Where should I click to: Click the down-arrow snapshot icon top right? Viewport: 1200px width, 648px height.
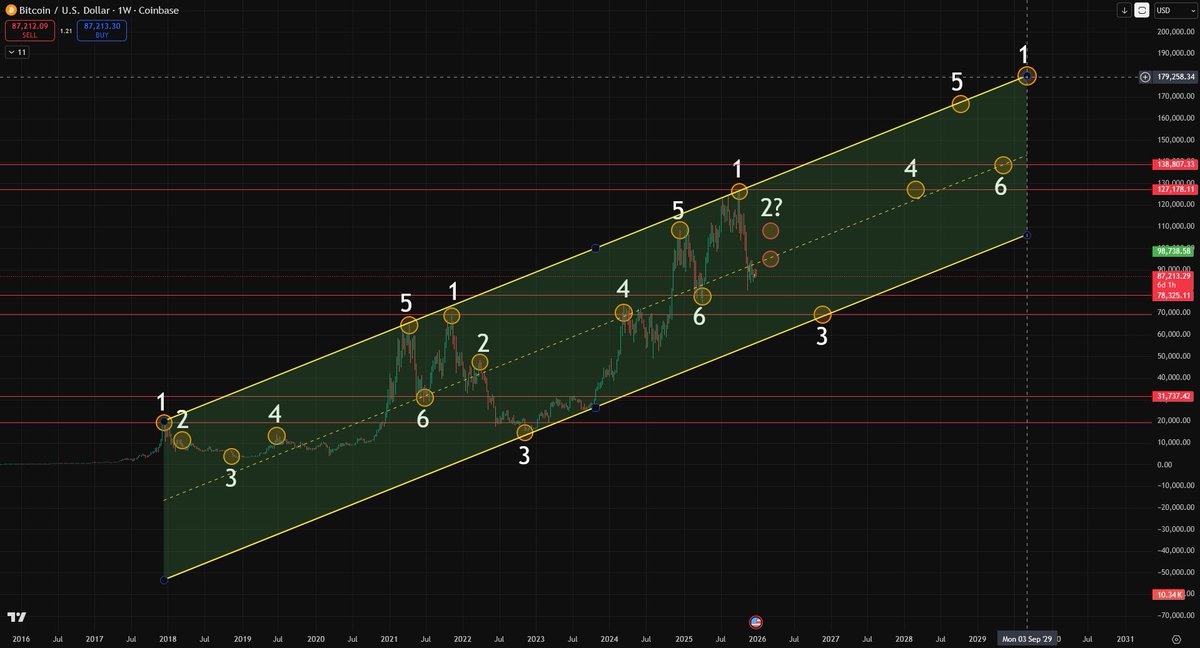click(1124, 10)
